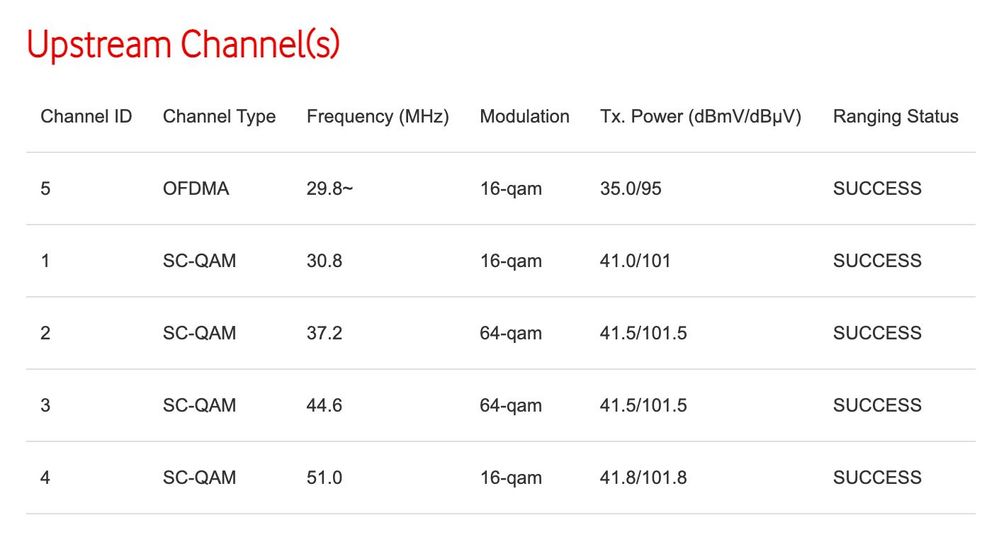Screen dimensions: 999x537
Task: Select the 41.8/101.8 power value
Action: tap(643, 478)
